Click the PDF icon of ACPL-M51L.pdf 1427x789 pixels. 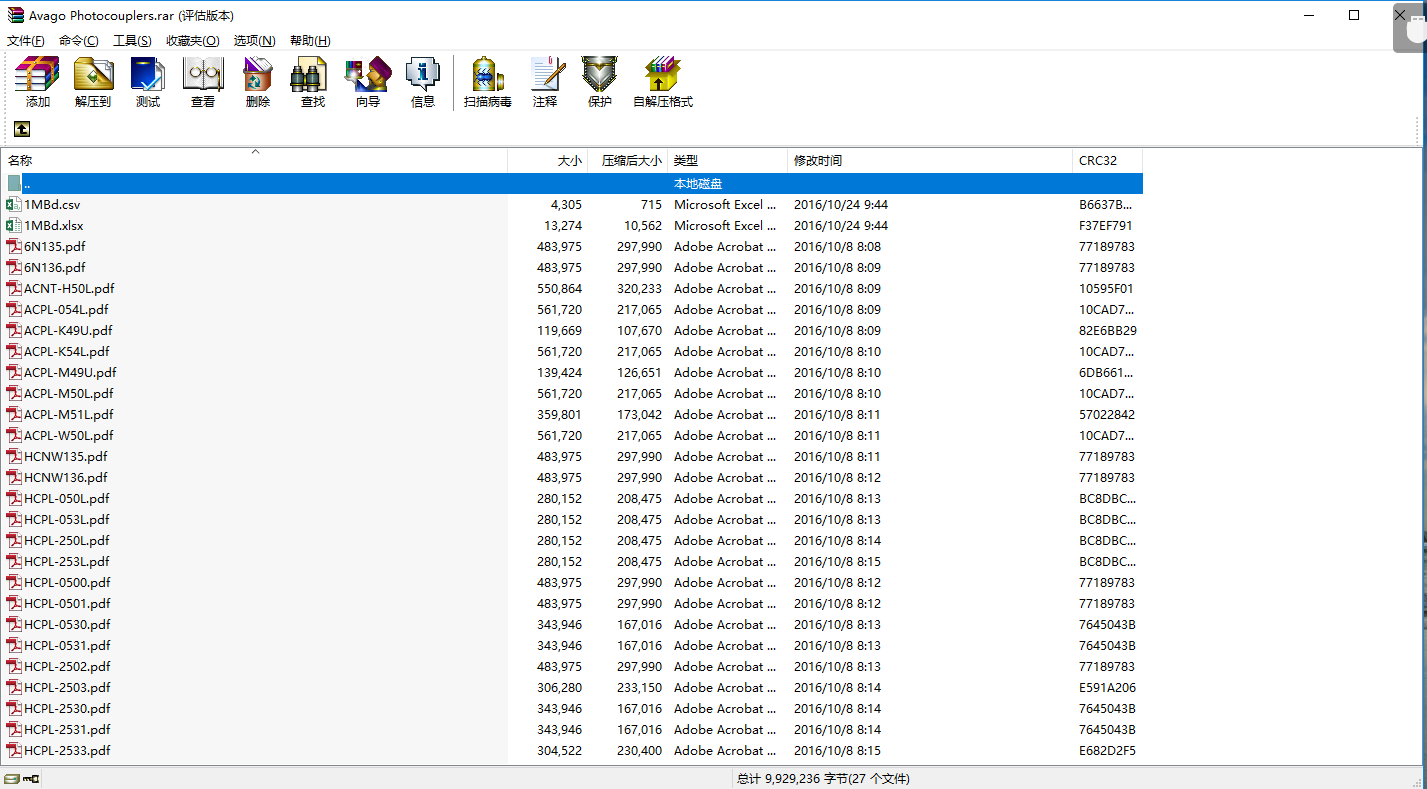pyautogui.click(x=14, y=414)
